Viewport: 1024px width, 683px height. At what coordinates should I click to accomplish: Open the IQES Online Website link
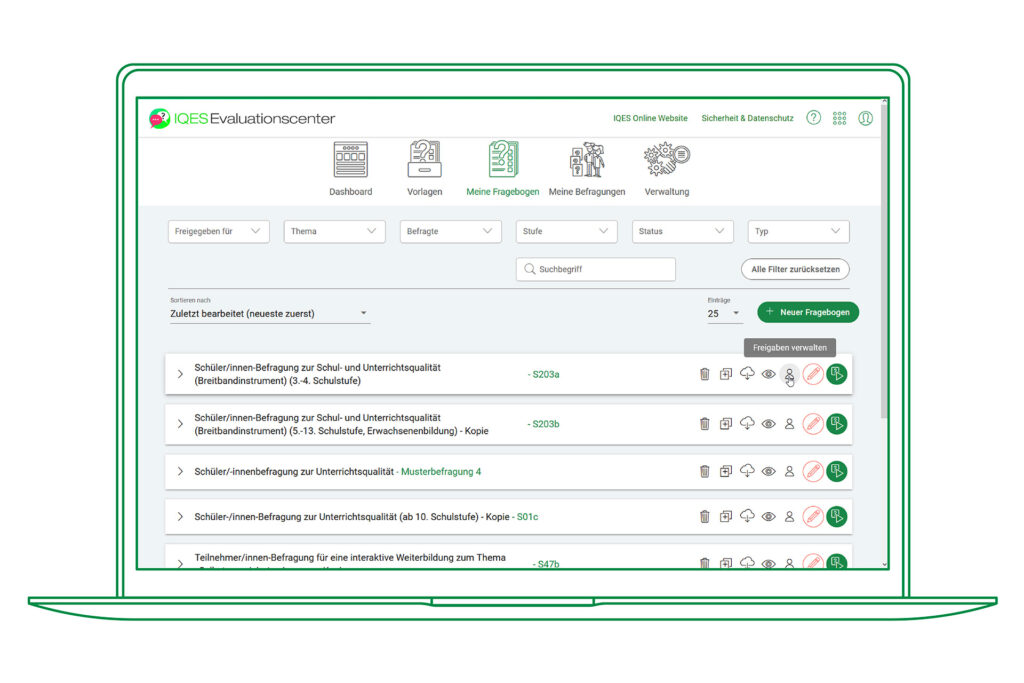[650, 117]
